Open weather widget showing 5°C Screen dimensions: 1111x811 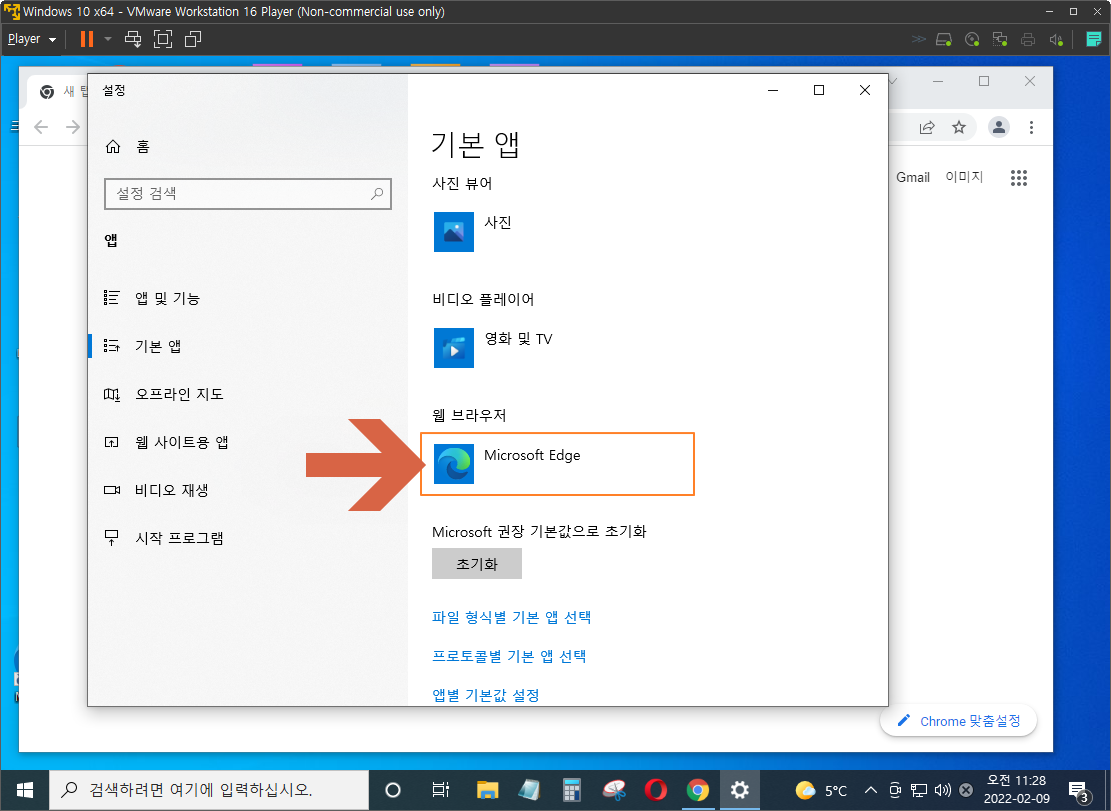click(821, 790)
